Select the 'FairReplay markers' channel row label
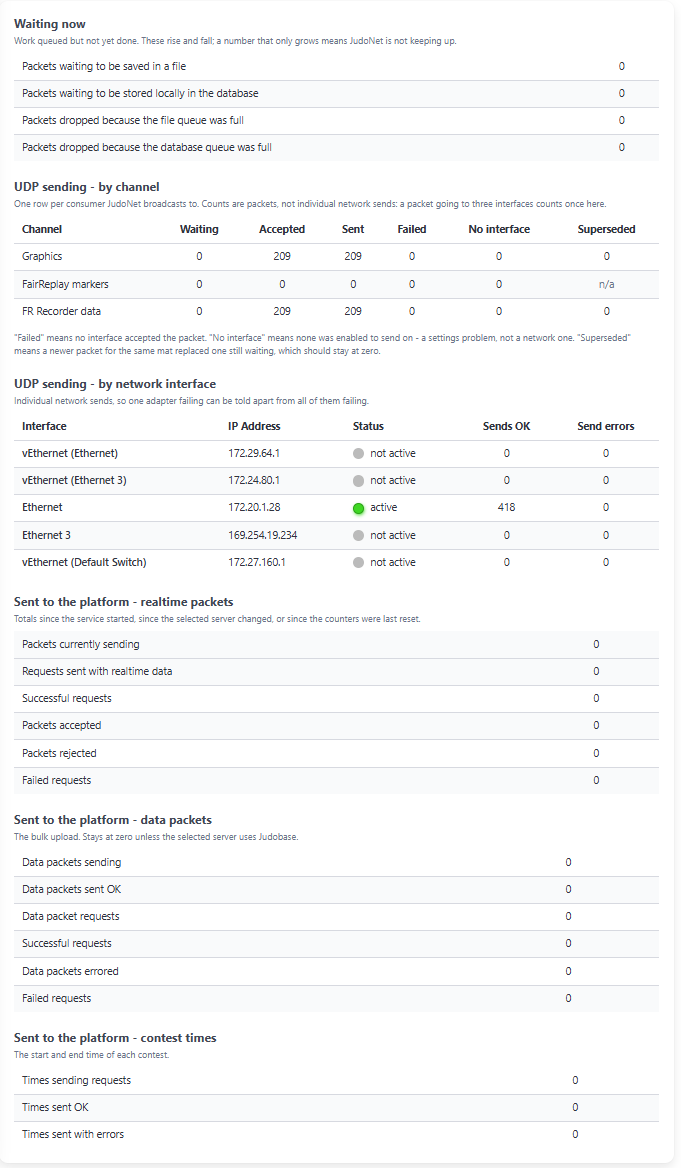Screen dimensions: 681x1168 pos(66,284)
